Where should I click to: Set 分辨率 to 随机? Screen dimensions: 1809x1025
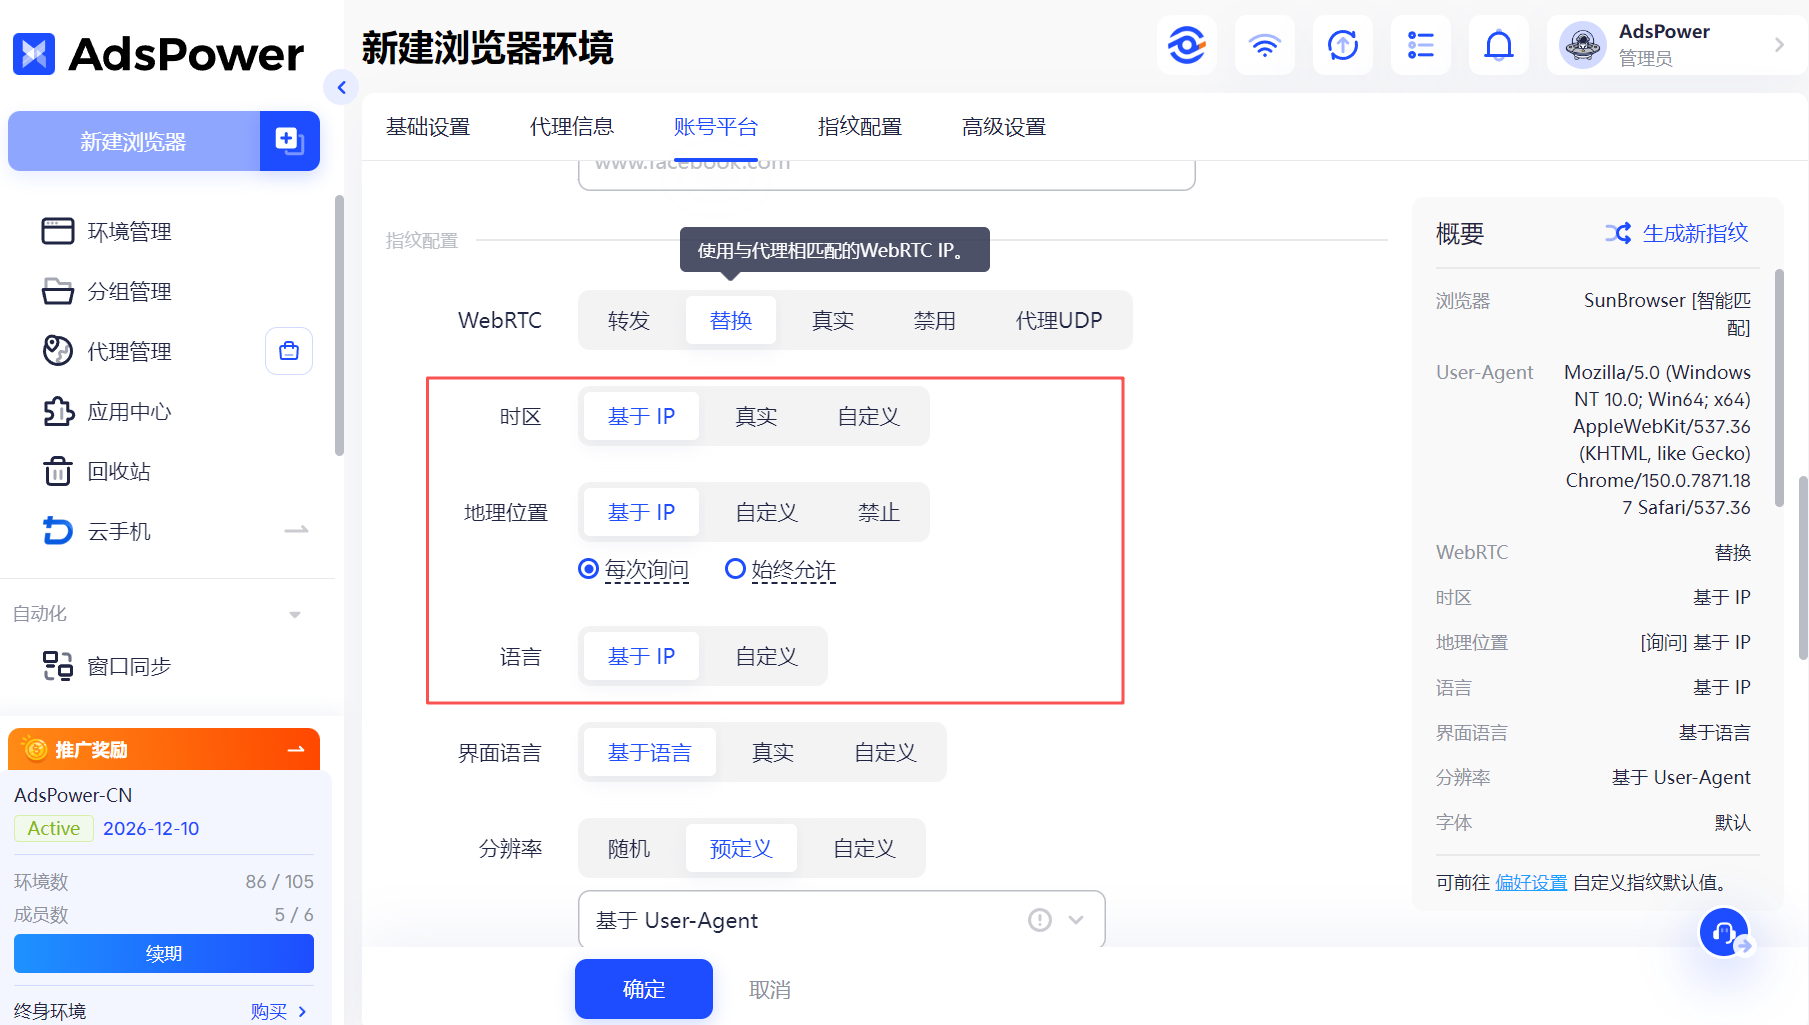(x=629, y=848)
